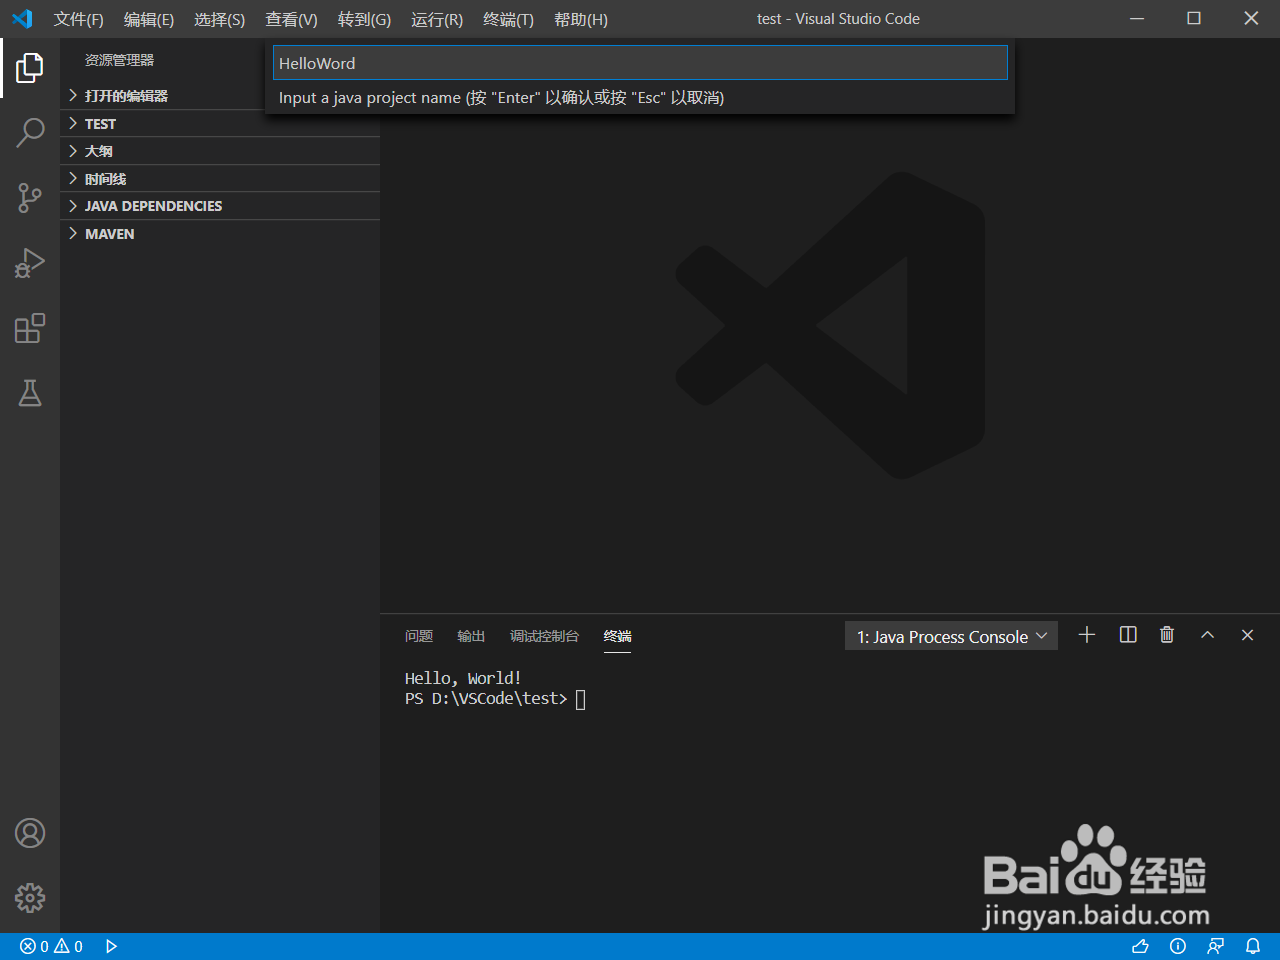Viewport: 1280px width, 960px height.
Task: Expand the 大纲 outline section
Action: click(x=220, y=151)
